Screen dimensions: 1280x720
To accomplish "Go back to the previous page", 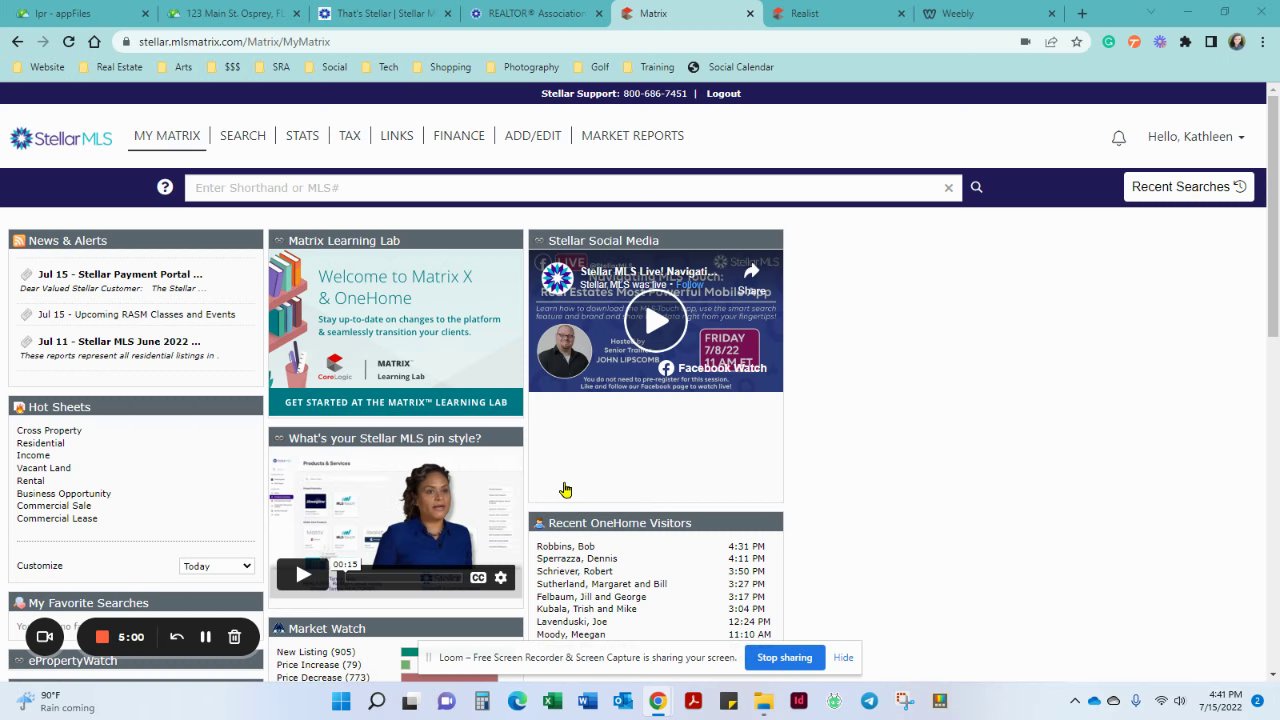I will click(x=17, y=42).
